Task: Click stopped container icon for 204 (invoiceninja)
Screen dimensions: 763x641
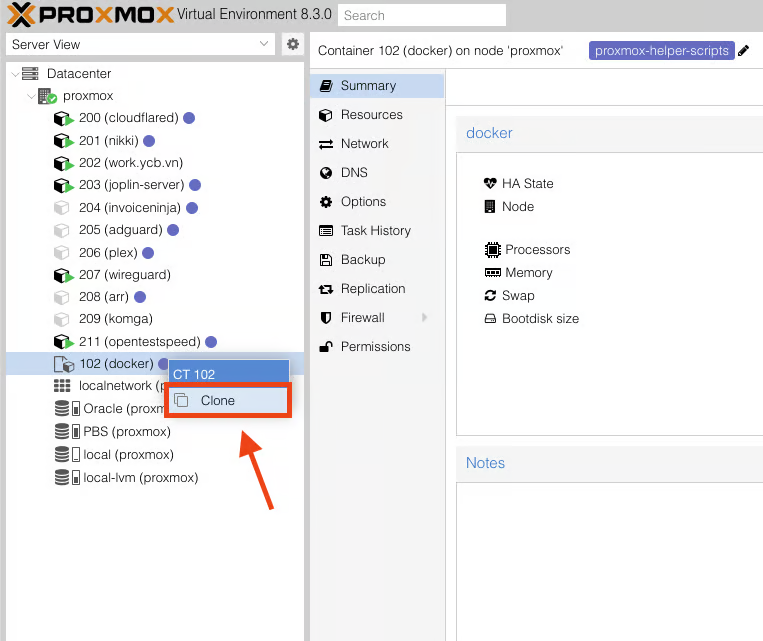Action: click(x=61, y=208)
